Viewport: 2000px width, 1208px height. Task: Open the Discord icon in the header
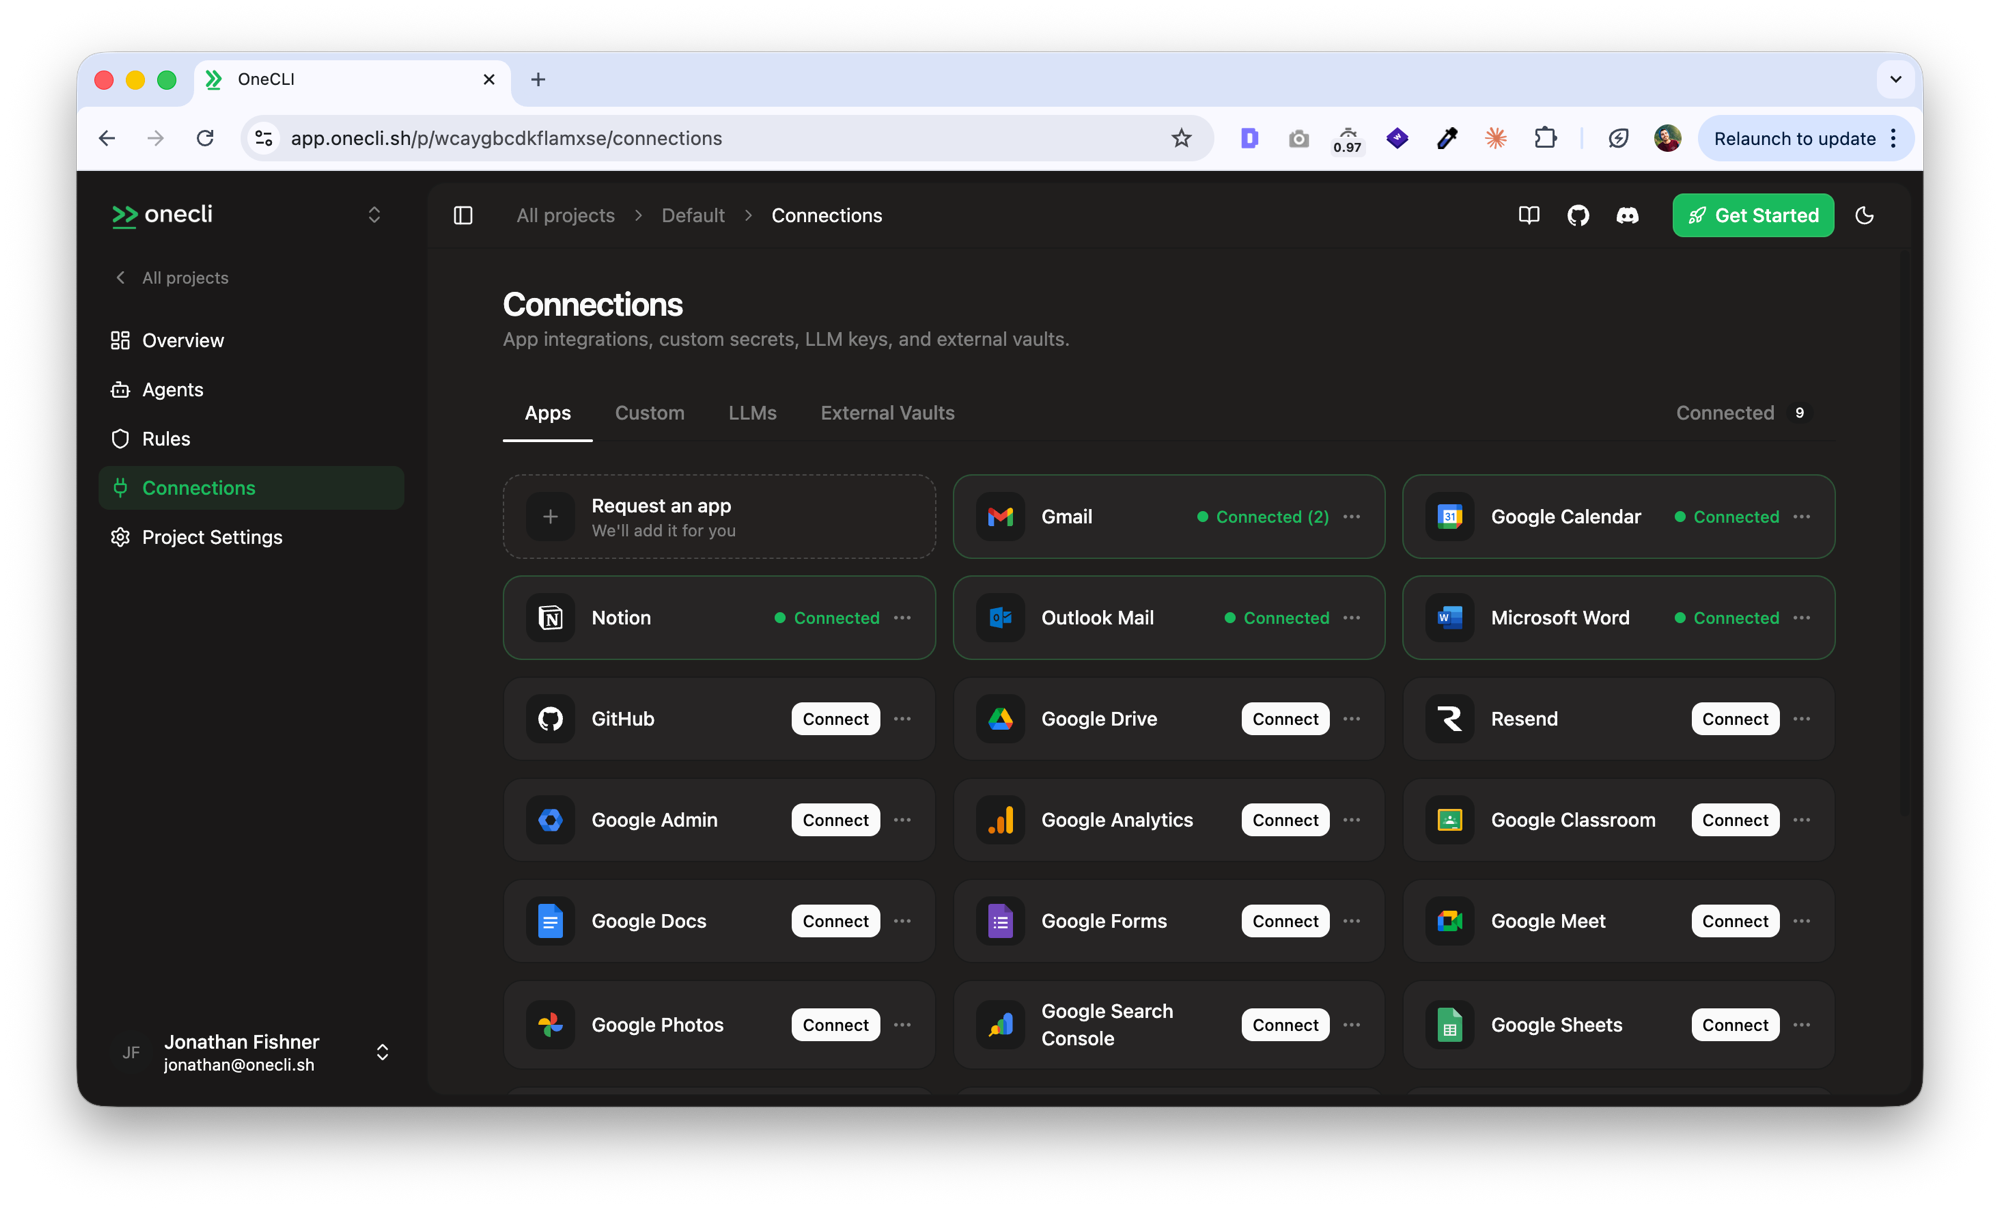[1627, 215]
